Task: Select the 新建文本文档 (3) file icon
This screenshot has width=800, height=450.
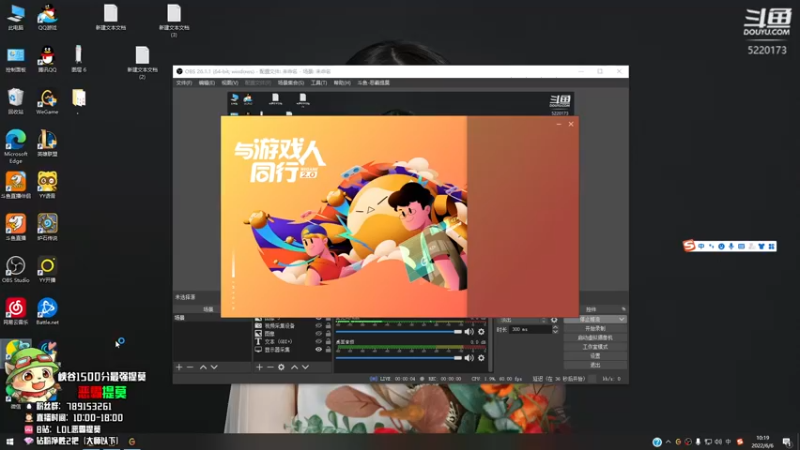Action: (x=174, y=20)
